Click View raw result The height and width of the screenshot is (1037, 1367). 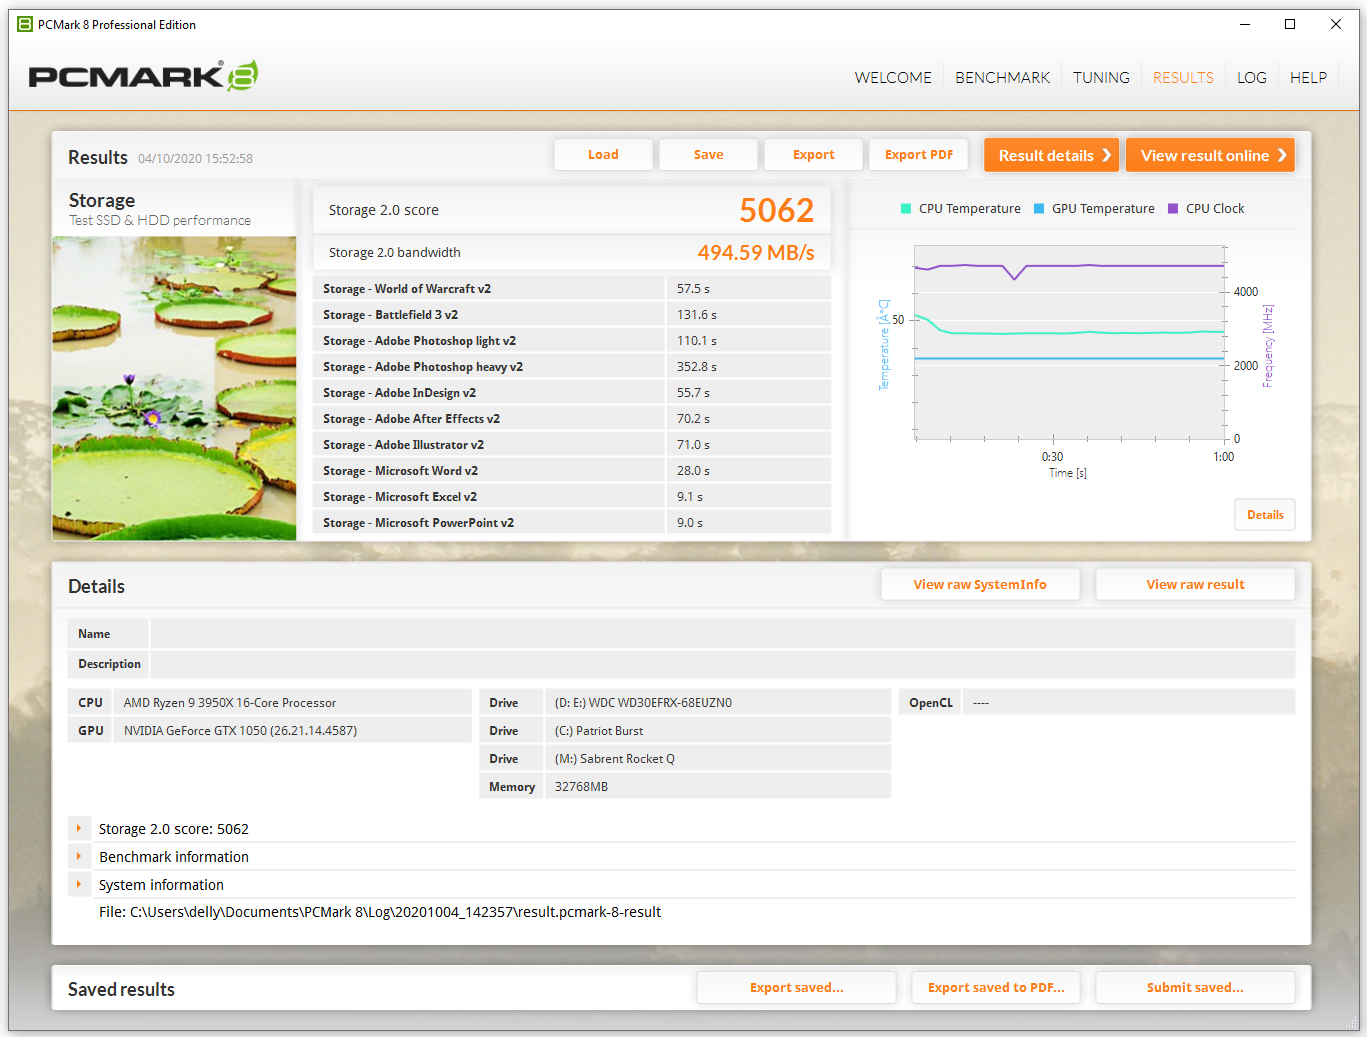(1195, 584)
